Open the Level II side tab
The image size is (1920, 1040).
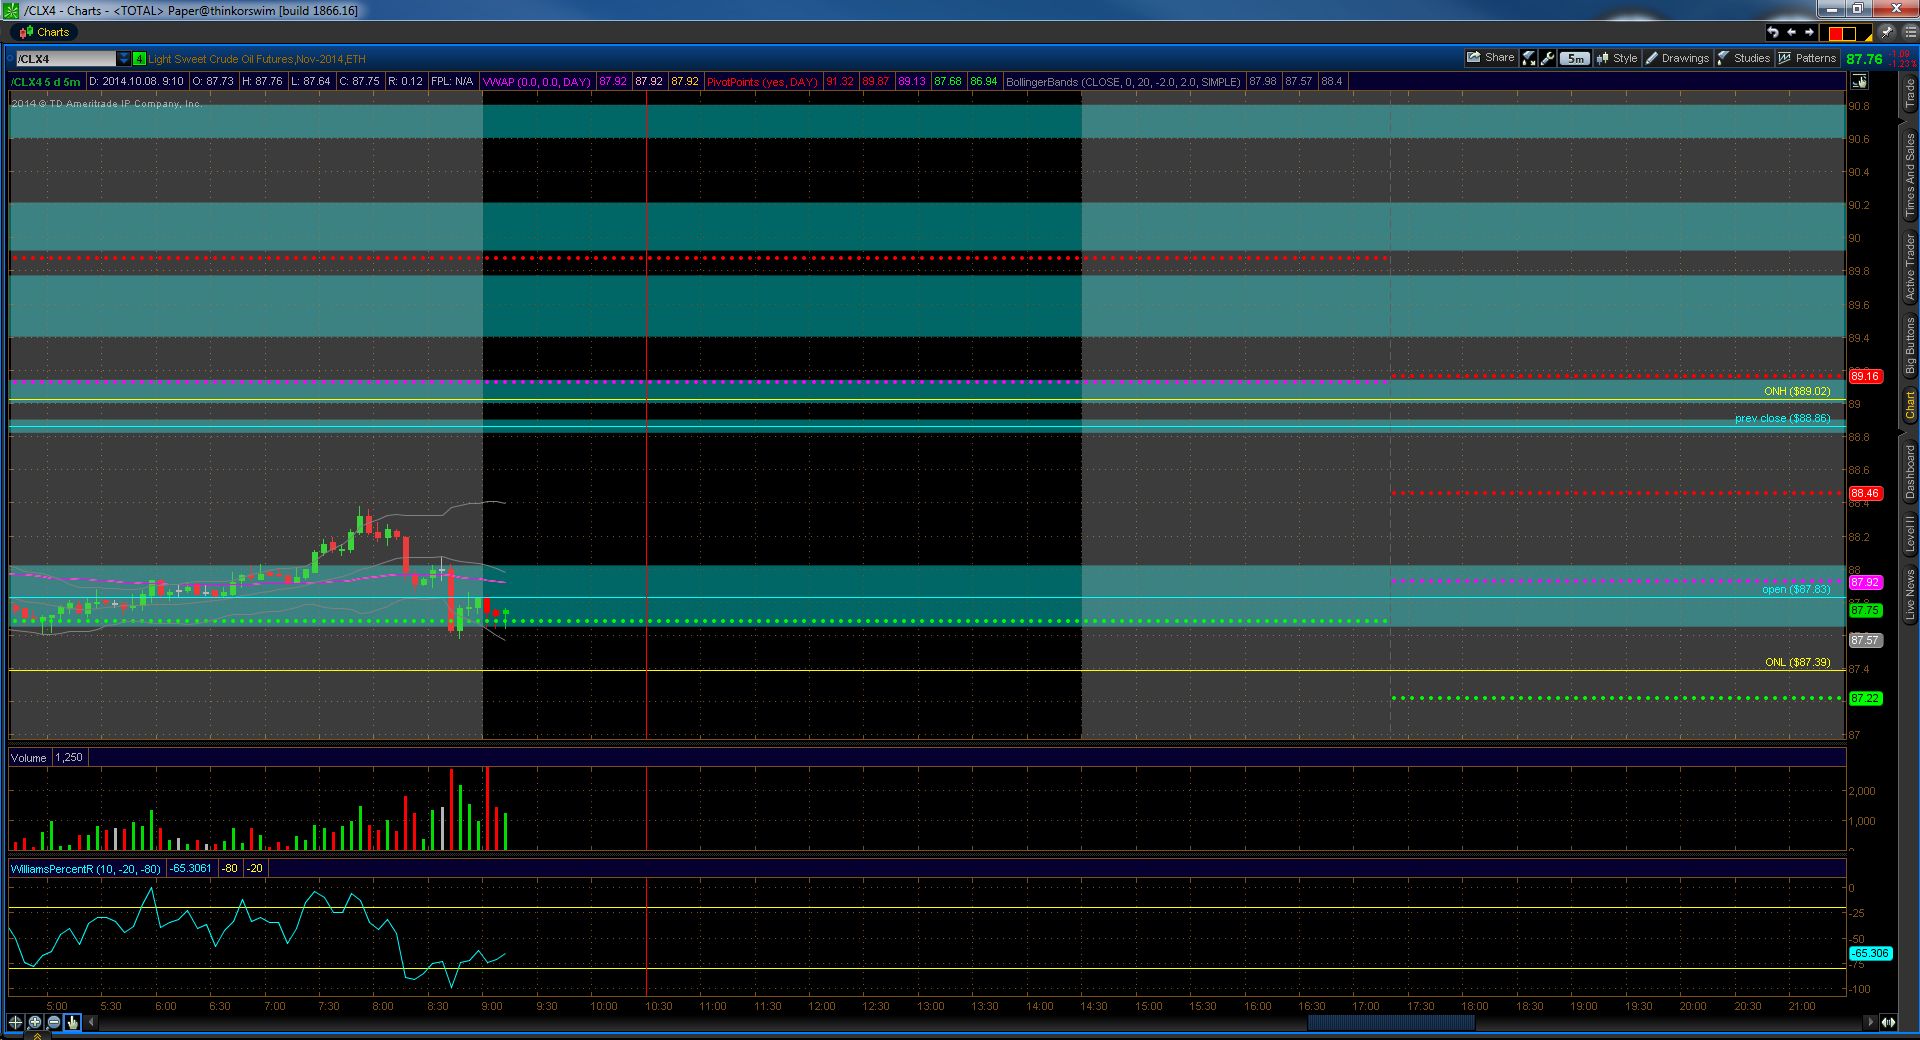click(1909, 534)
